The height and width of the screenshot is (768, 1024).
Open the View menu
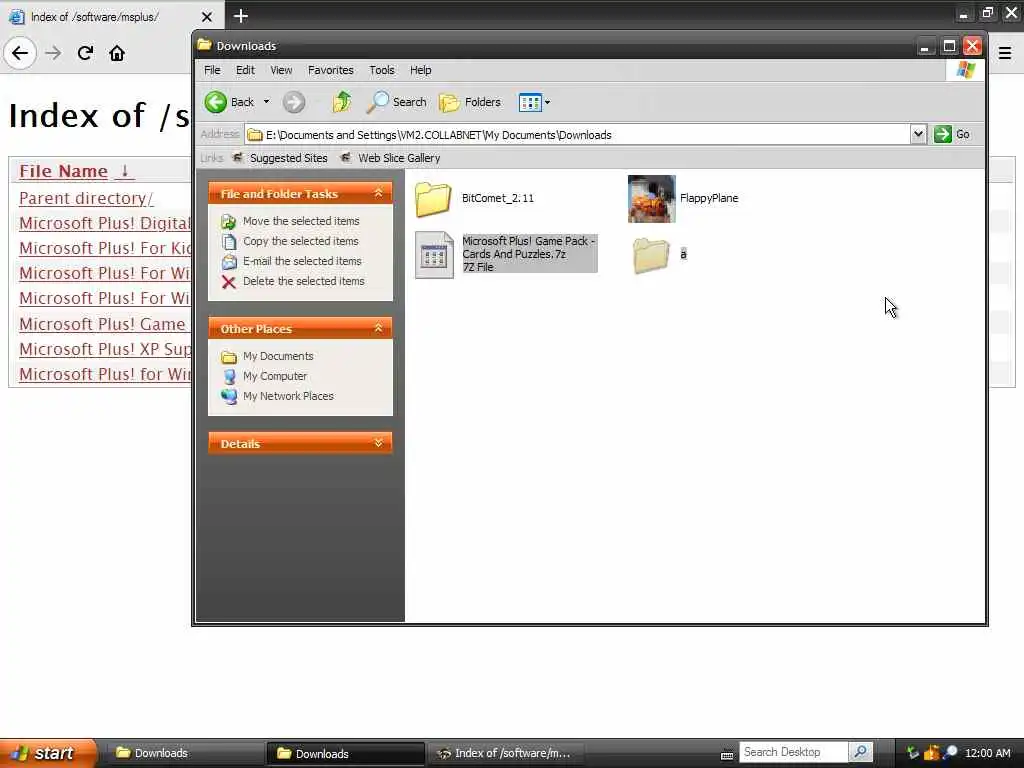[x=281, y=70]
